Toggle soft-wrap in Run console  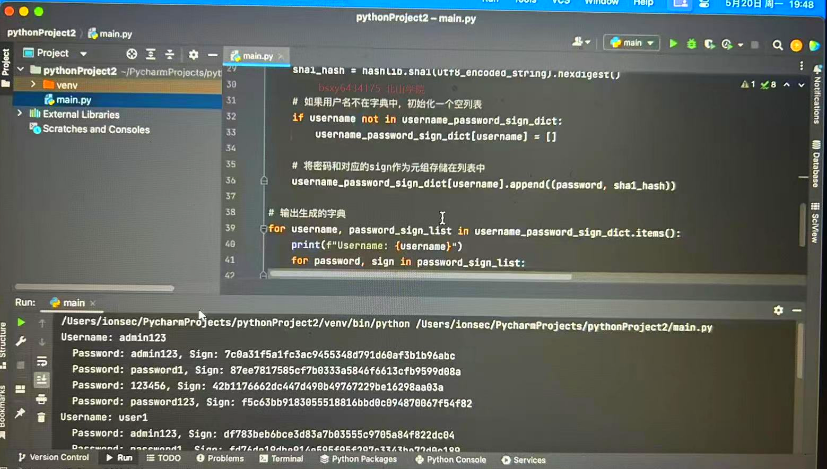[x=41, y=361]
